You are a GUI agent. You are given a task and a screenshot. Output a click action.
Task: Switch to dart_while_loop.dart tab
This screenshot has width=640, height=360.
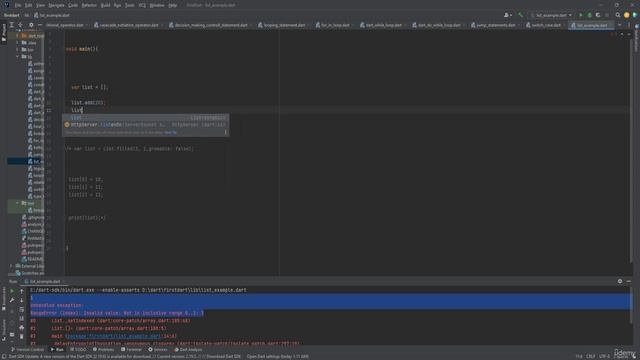coord(381,25)
